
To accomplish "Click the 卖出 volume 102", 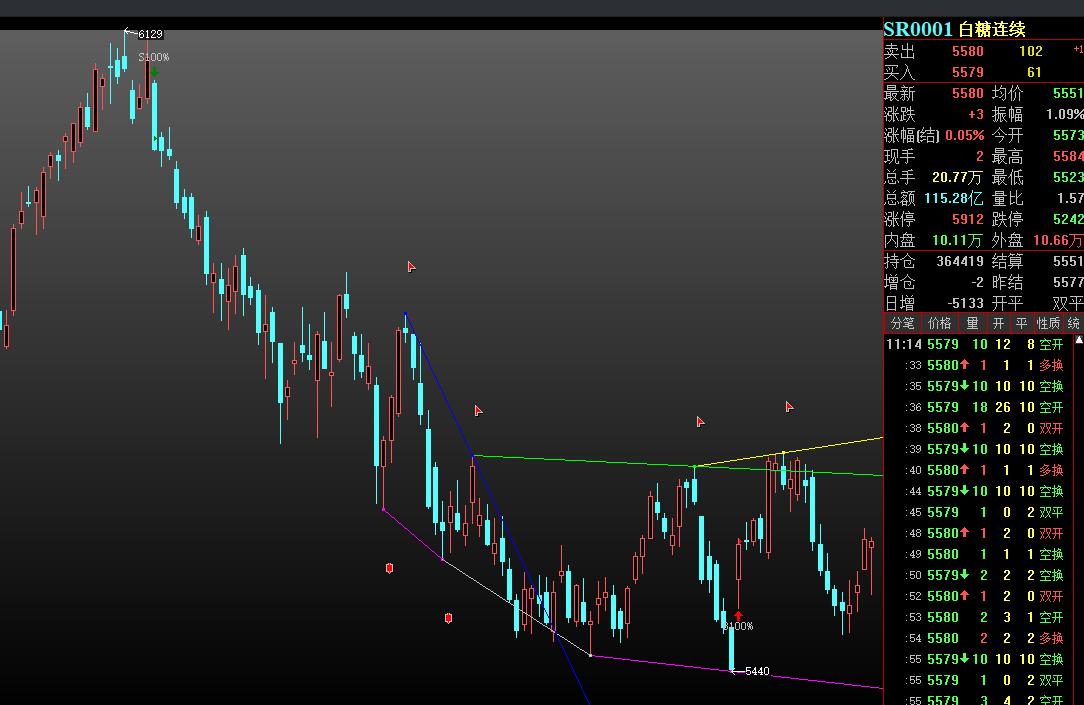I will point(1030,51).
